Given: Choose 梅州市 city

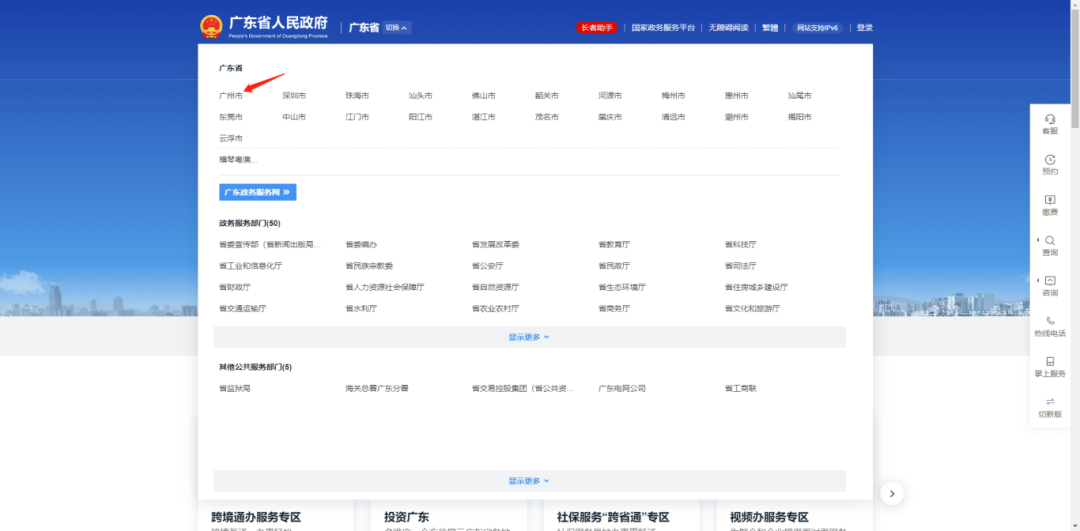Looking at the screenshot, I should [x=673, y=96].
